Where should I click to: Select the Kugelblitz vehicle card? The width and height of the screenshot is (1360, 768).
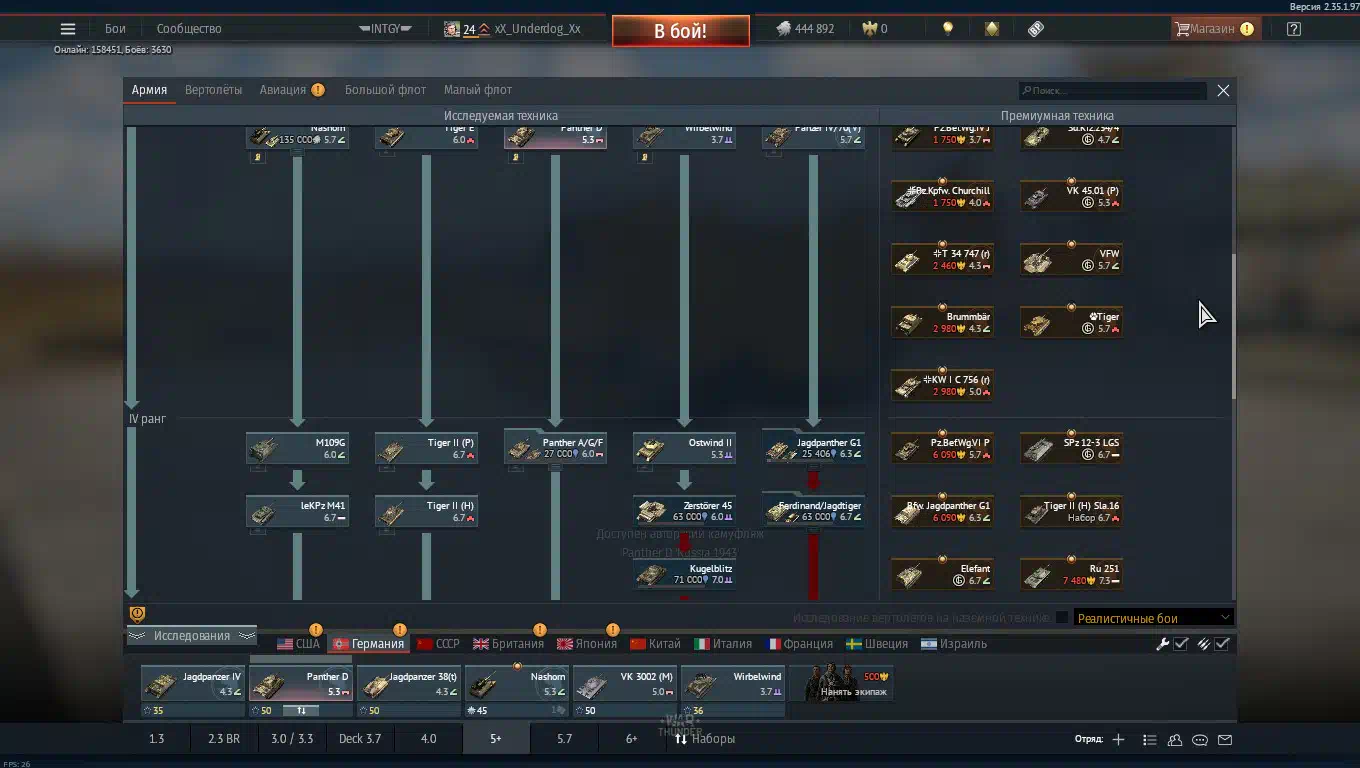(x=684, y=574)
